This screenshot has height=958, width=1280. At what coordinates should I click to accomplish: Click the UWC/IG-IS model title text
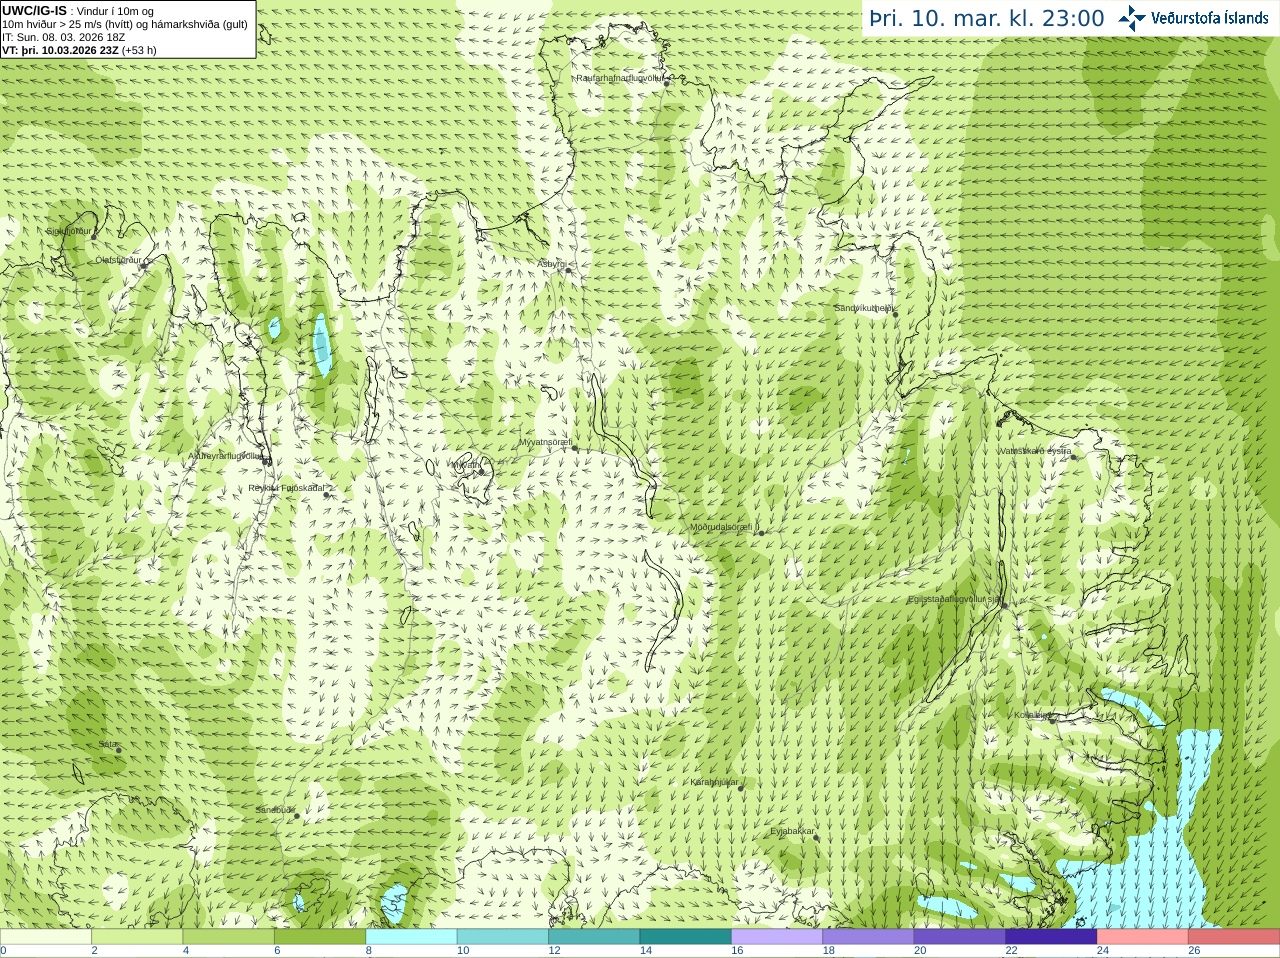pos(34,11)
